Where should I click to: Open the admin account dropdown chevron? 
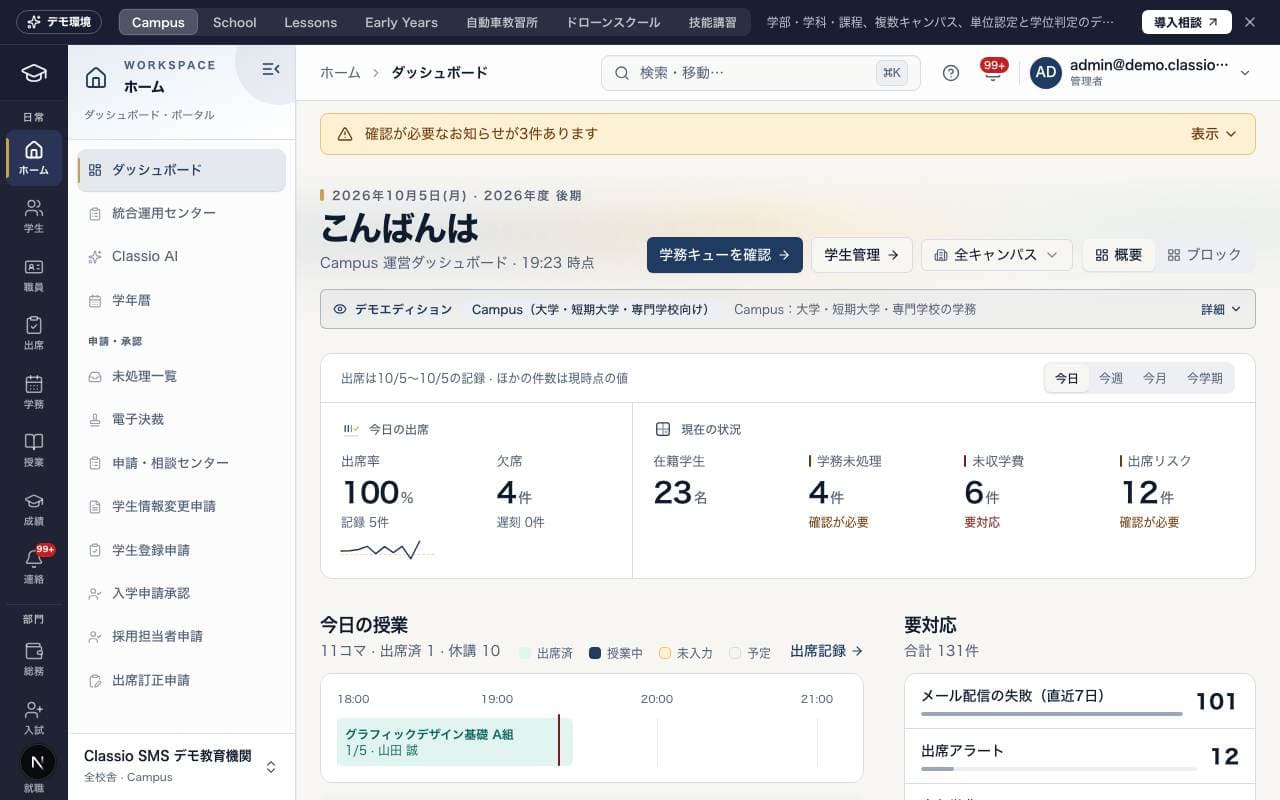tap(1245, 73)
